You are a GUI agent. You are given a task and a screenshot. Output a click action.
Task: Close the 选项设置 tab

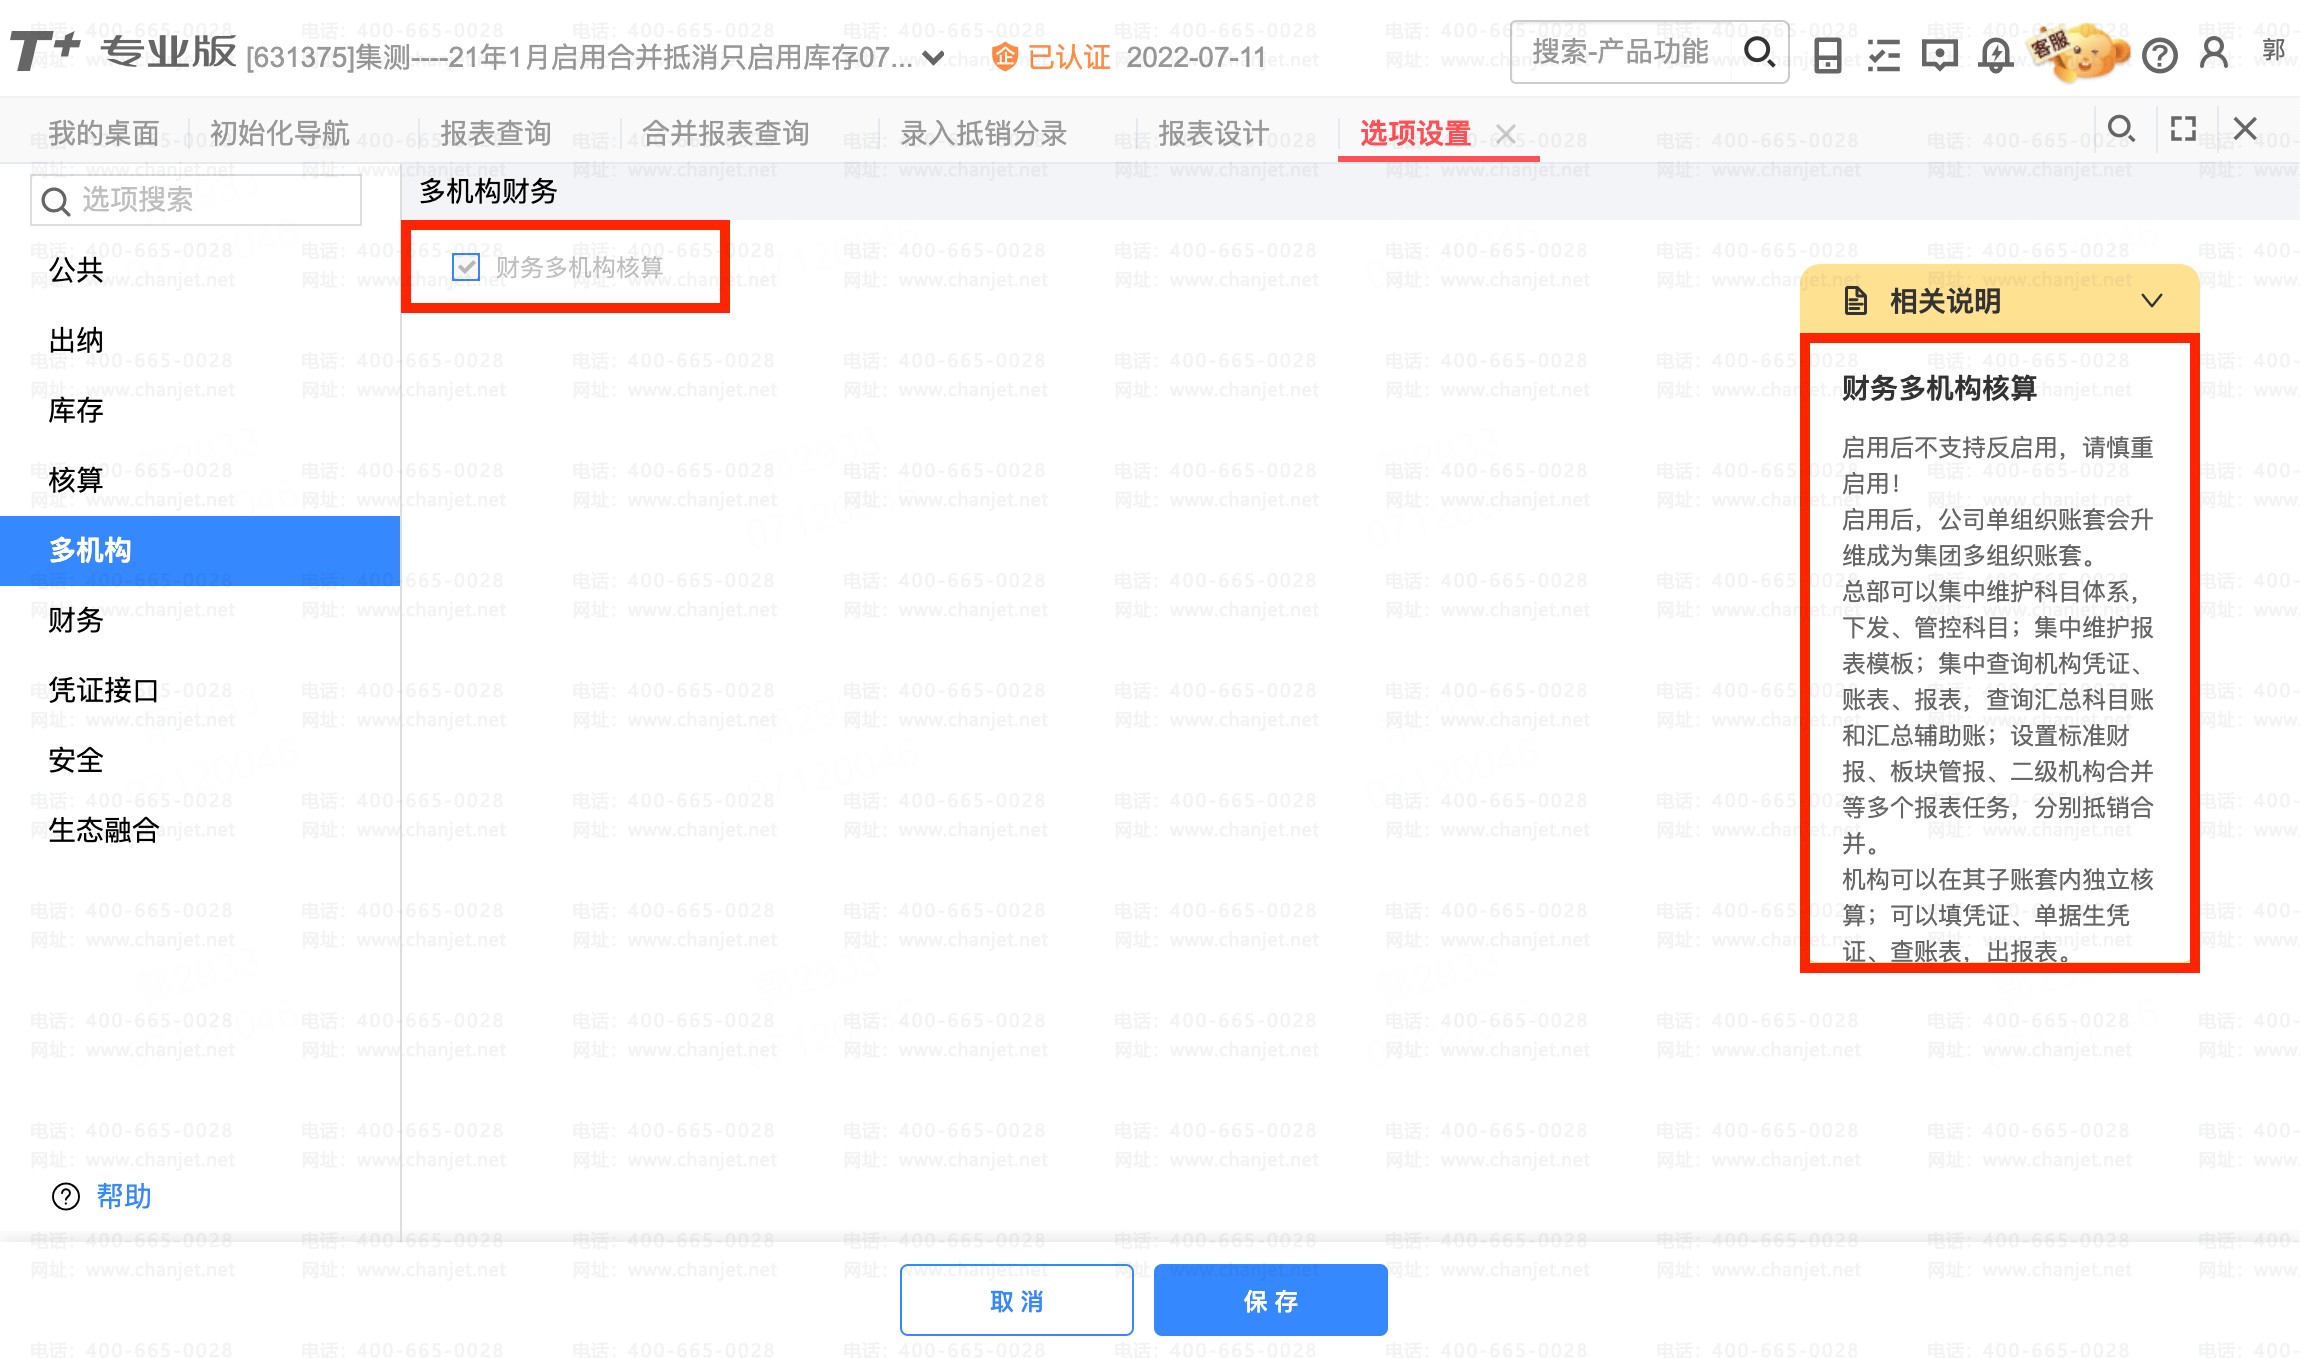click(x=1506, y=133)
